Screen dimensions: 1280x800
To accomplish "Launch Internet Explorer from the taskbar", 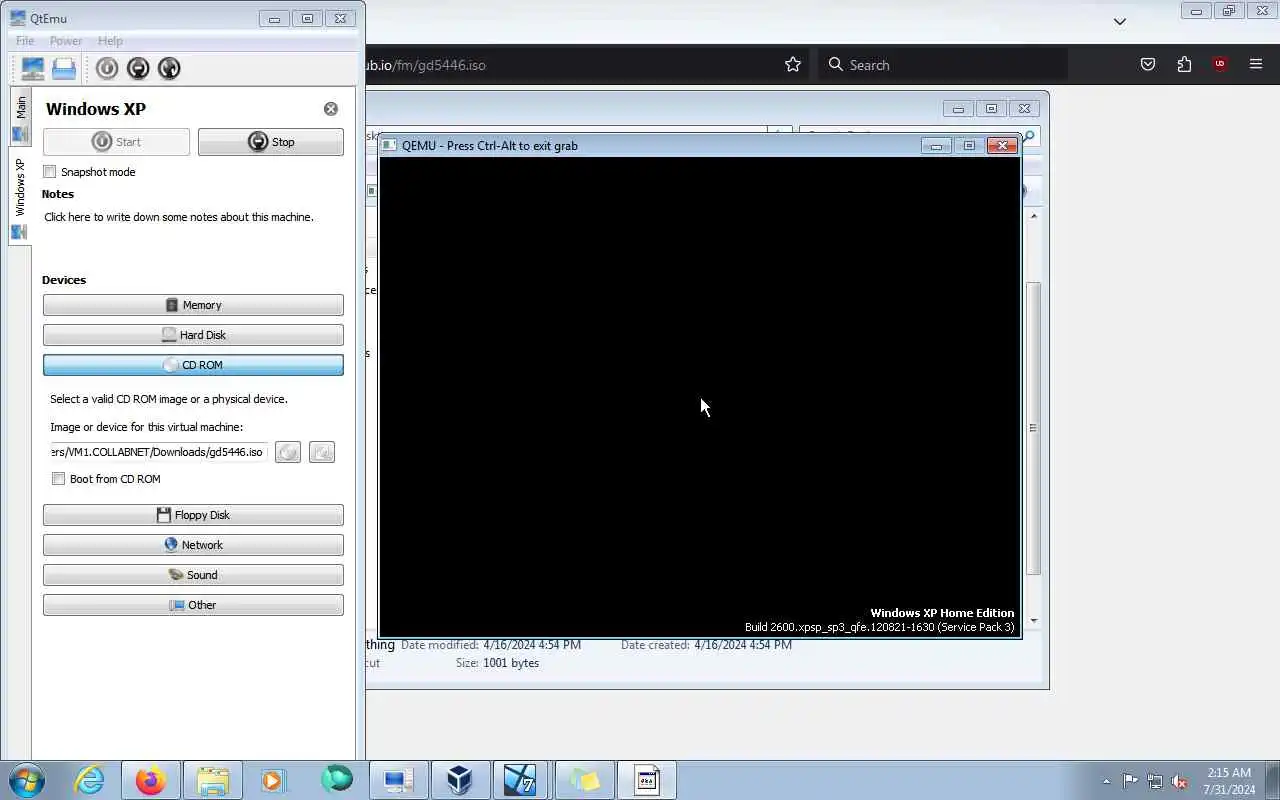I will pyautogui.click(x=91, y=780).
